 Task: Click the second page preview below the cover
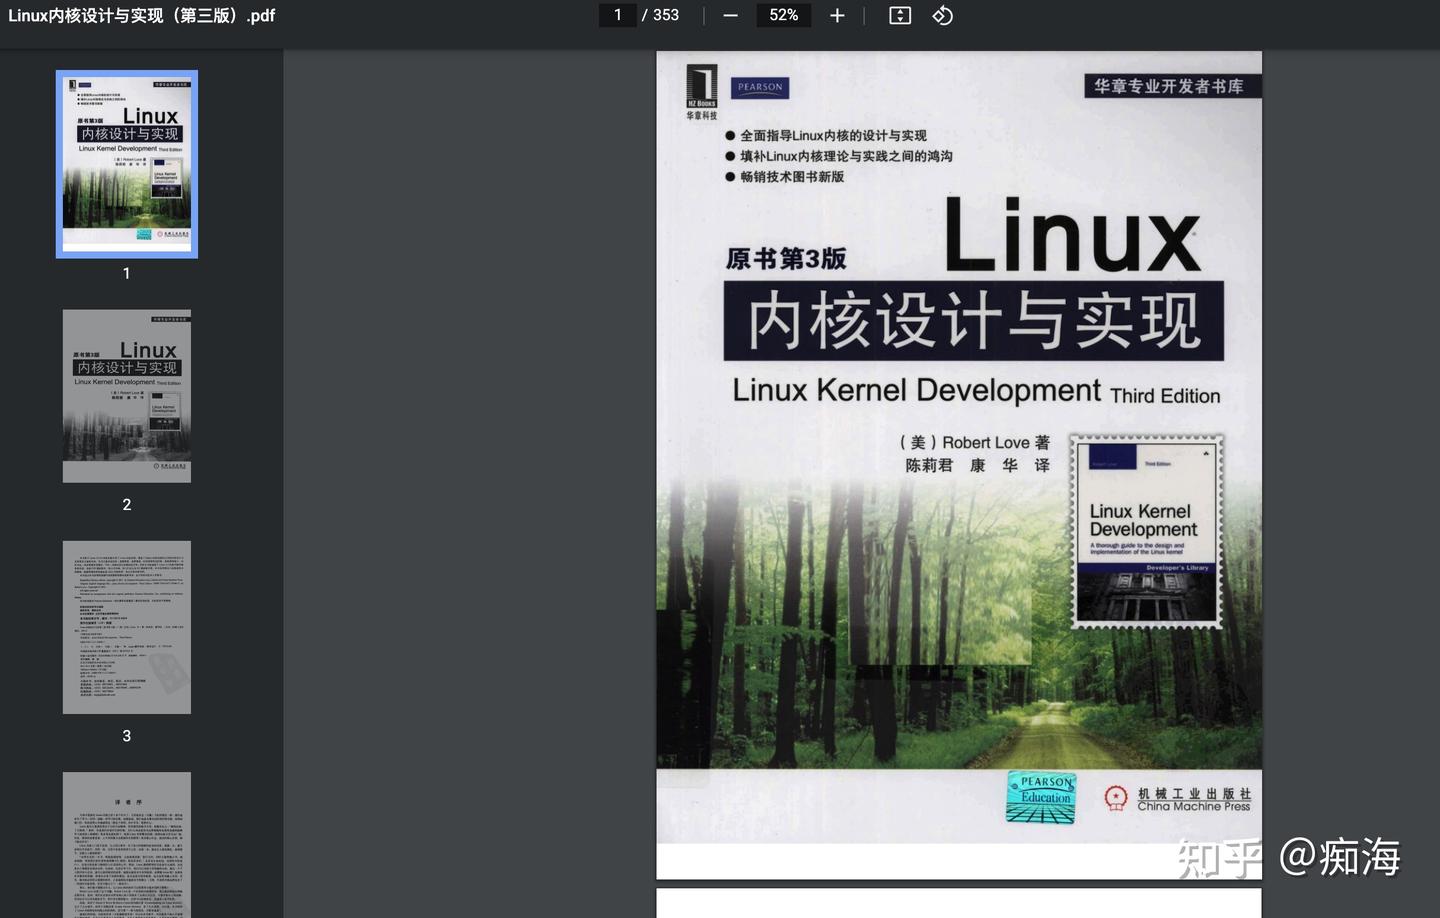[x=958, y=900]
